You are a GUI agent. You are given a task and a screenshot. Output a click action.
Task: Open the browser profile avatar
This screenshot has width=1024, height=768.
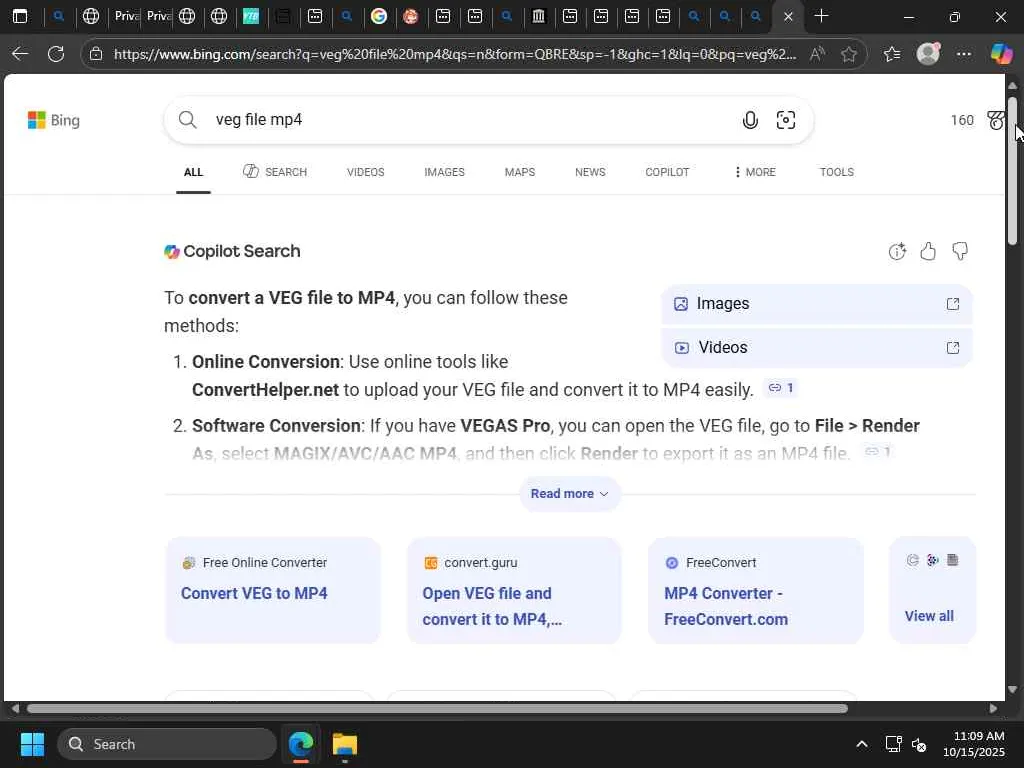[928, 54]
